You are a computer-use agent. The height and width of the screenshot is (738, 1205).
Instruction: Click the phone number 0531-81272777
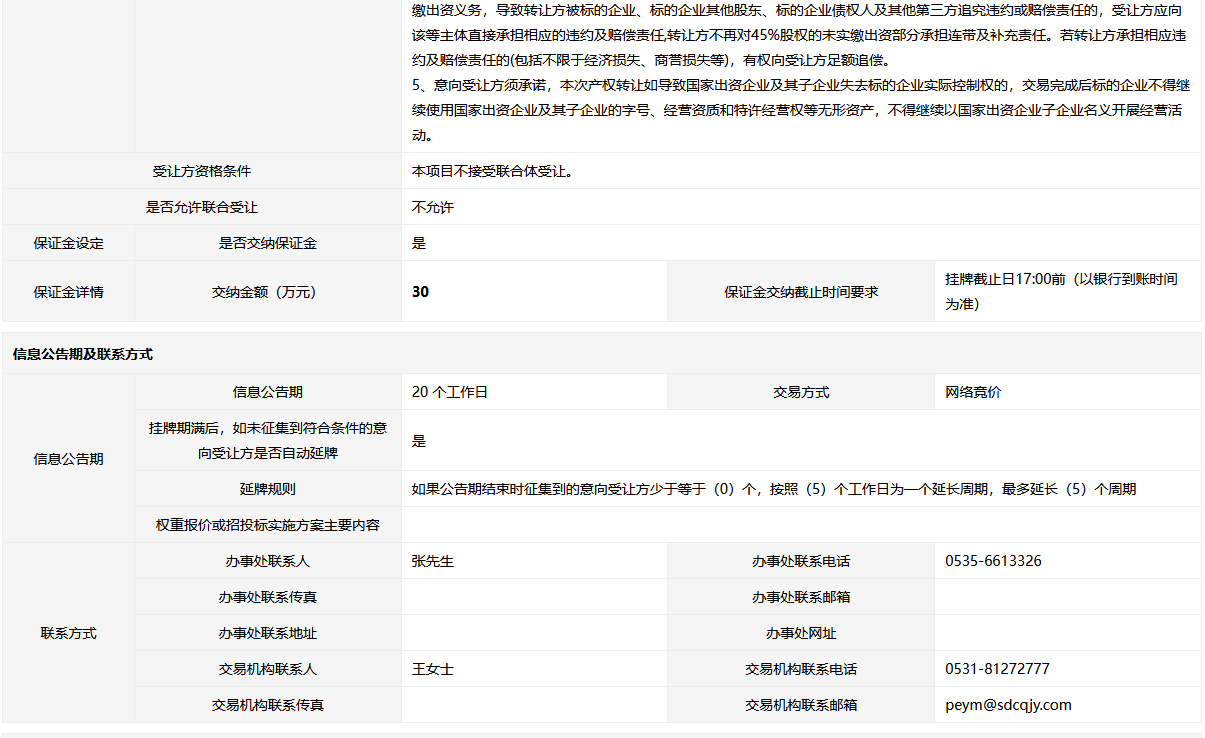(997, 669)
